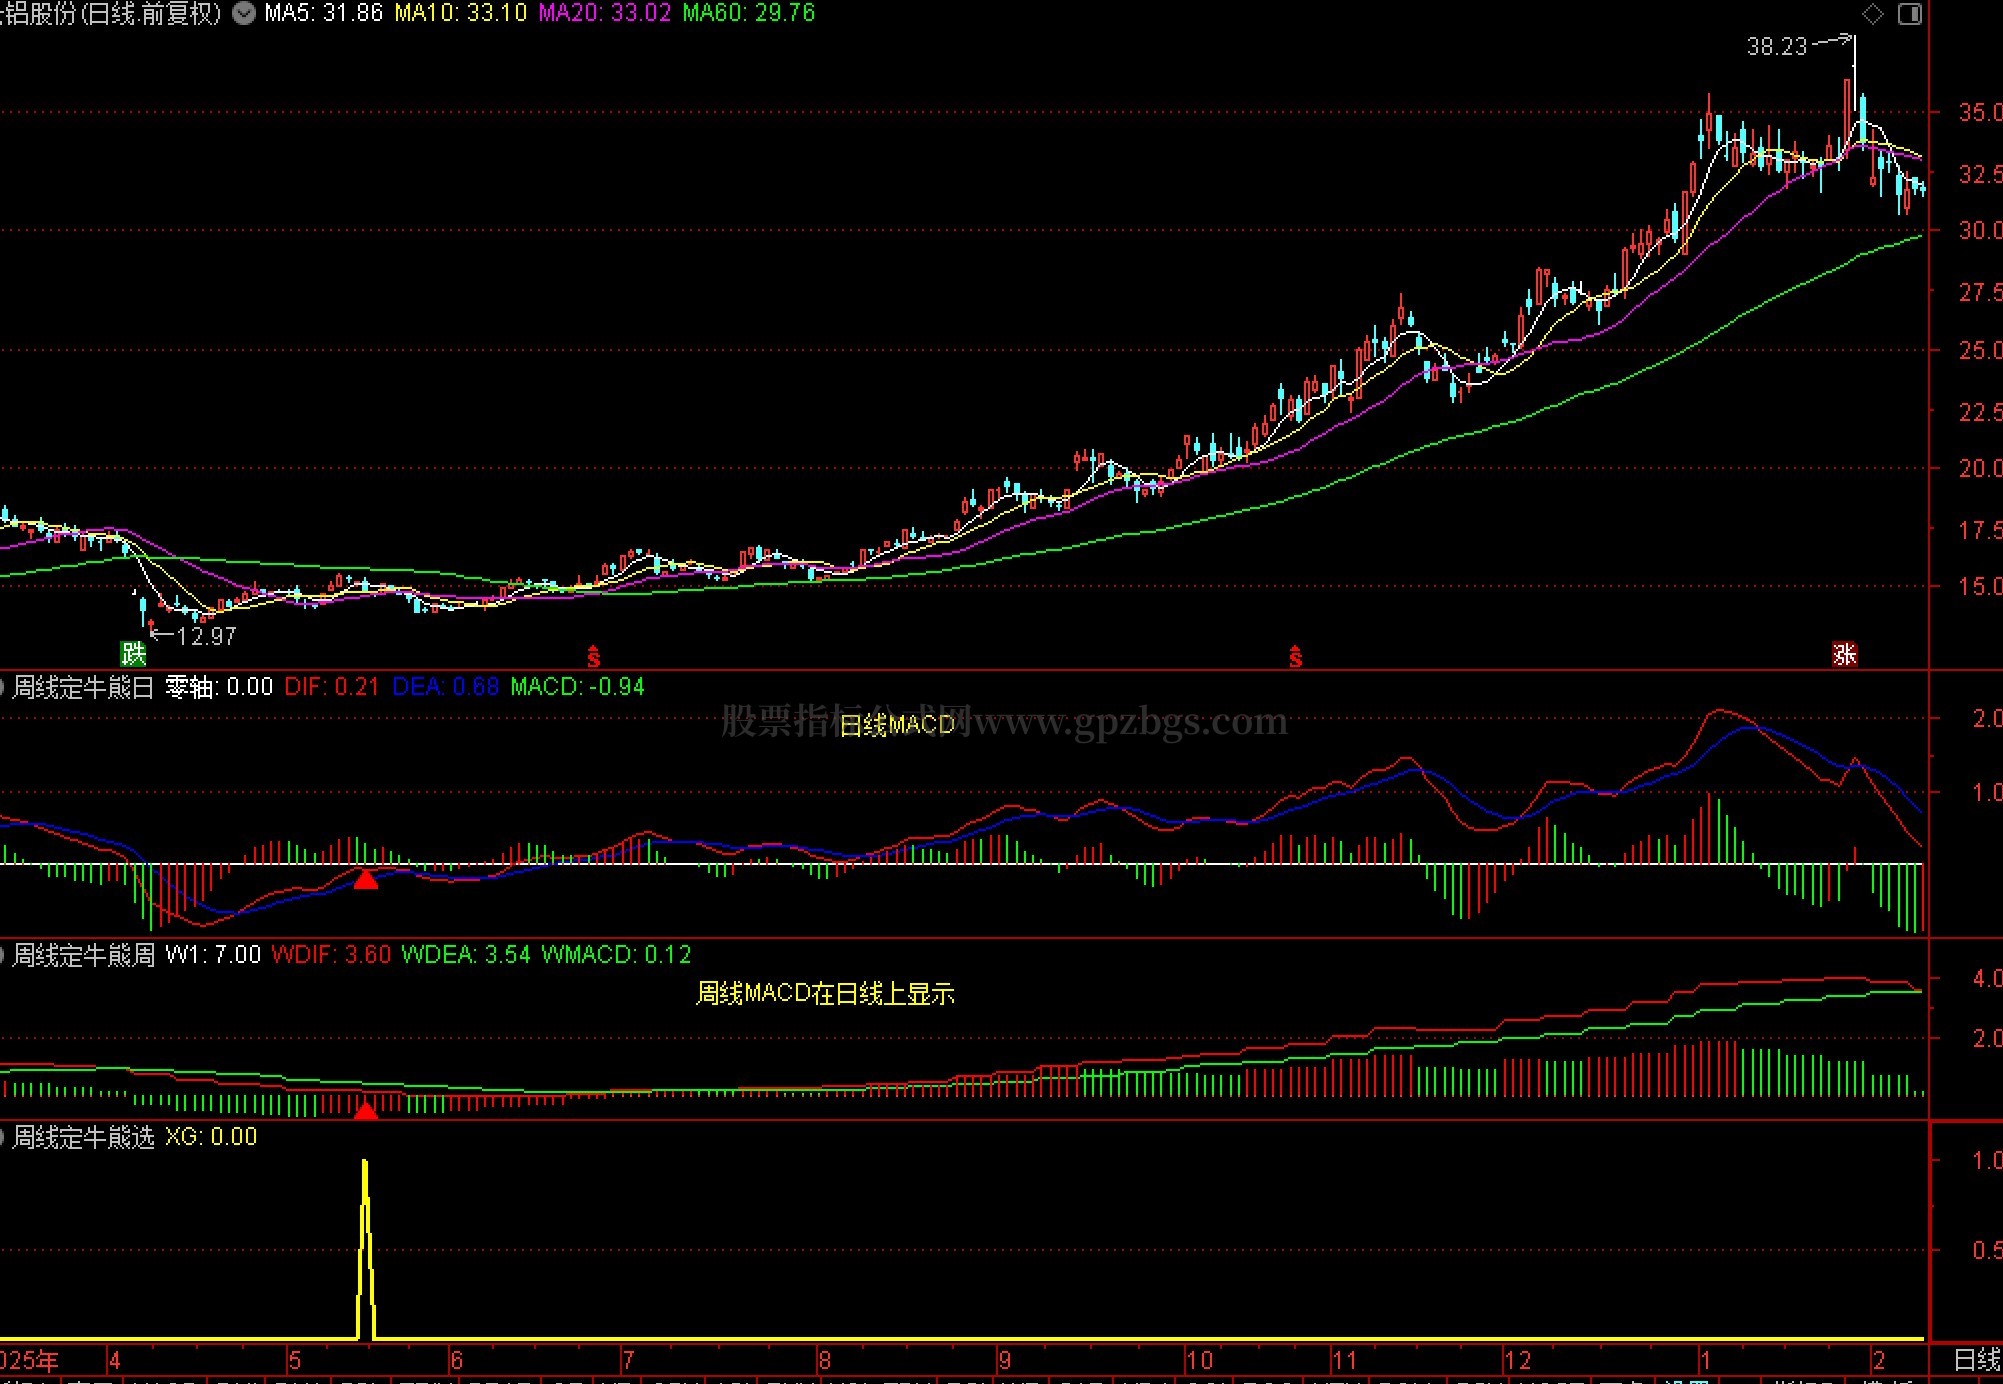Click the green 跌 marker
Screen dimensions: 2003x1384
tap(134, 654)
